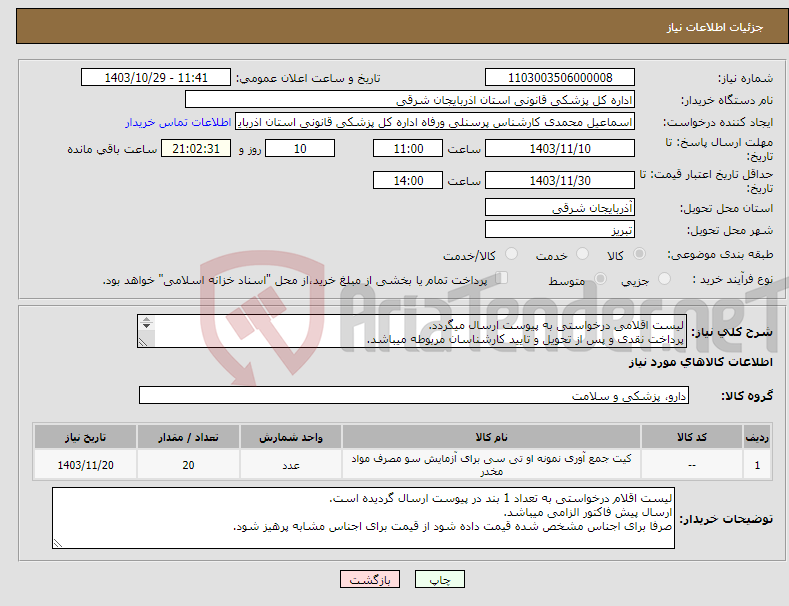Viewport: 789px width, 606px height.
Task: Click the row number cell 1
Action: pyautogui.click(x=757, y=465)
